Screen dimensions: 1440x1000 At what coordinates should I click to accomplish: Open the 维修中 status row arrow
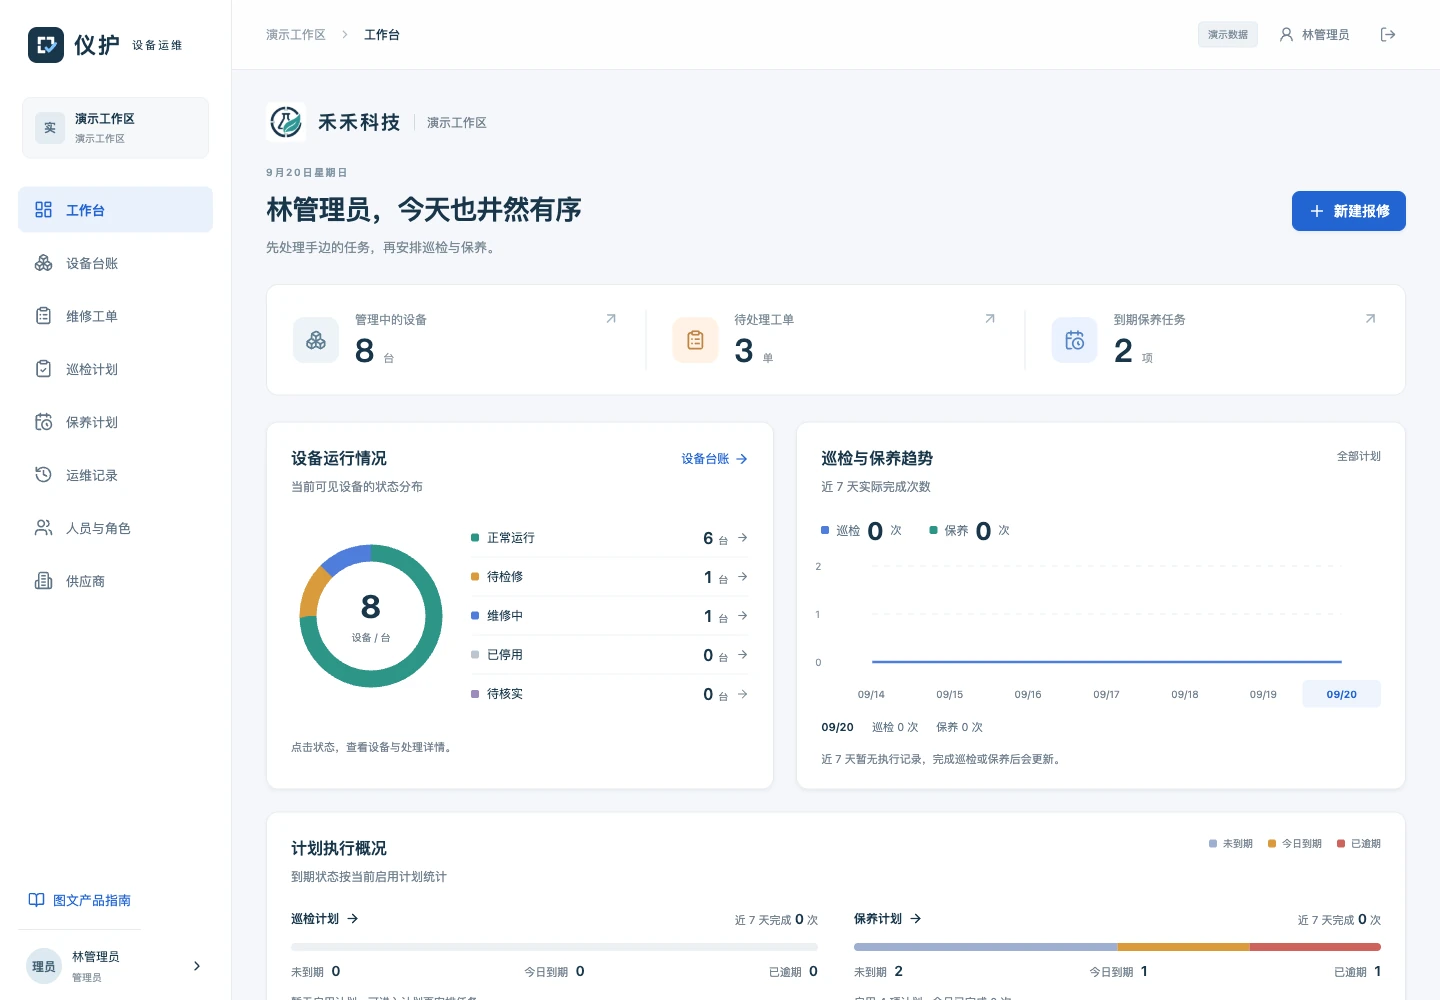click(743, 616)
